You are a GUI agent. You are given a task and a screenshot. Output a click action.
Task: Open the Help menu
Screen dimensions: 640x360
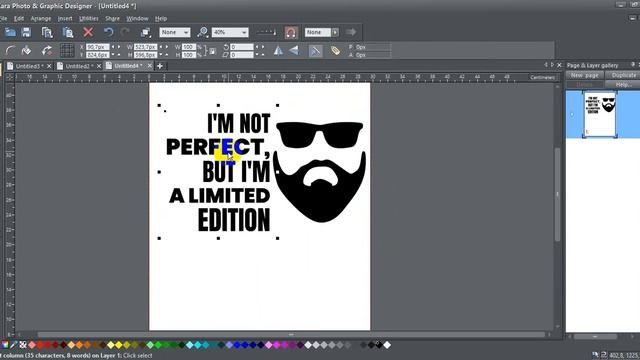tap(161, 18)
